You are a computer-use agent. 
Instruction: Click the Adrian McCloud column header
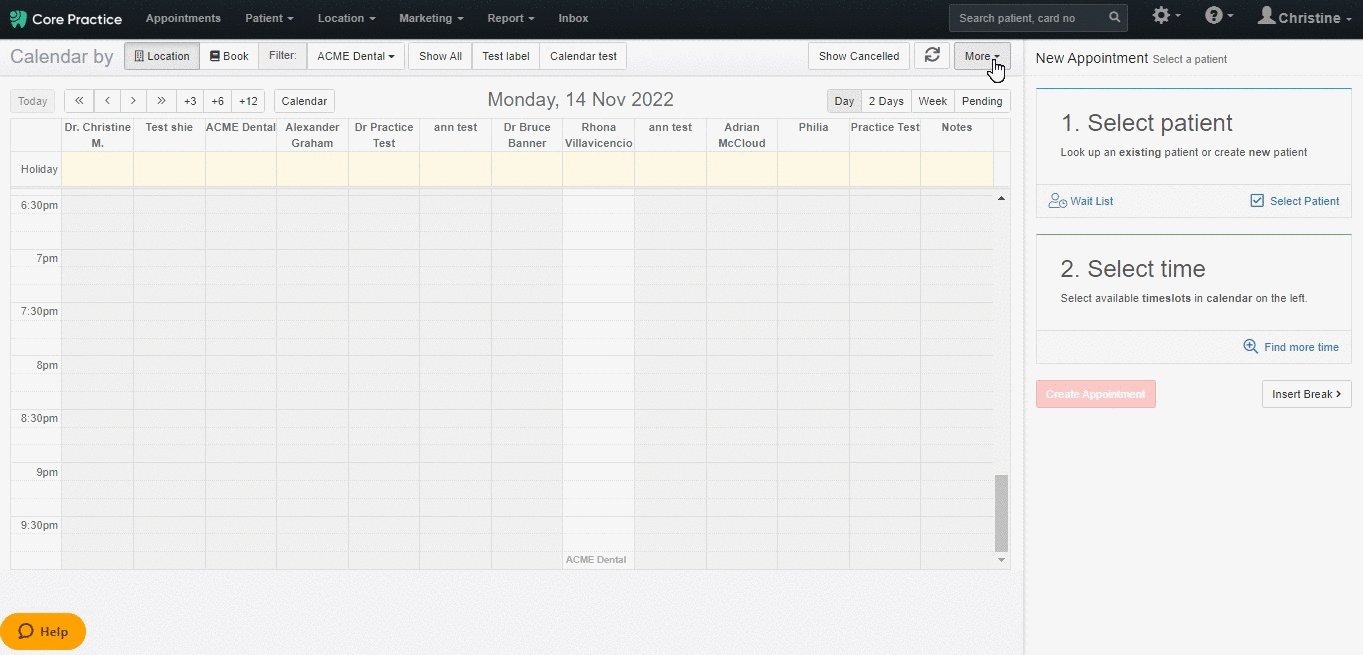pyautogui.click(x=742, y=135)
